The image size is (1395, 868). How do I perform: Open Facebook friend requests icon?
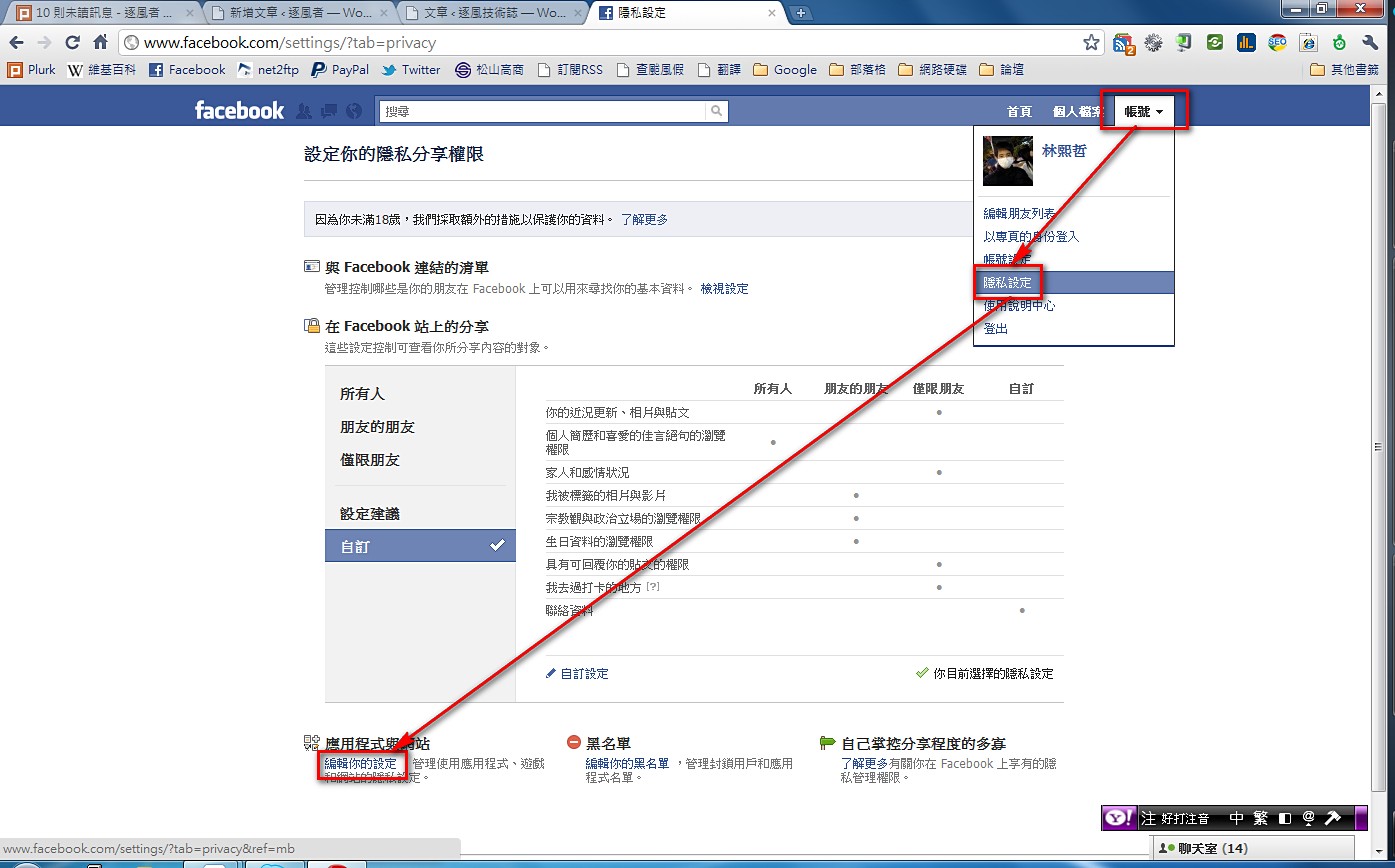coord(304,111)
